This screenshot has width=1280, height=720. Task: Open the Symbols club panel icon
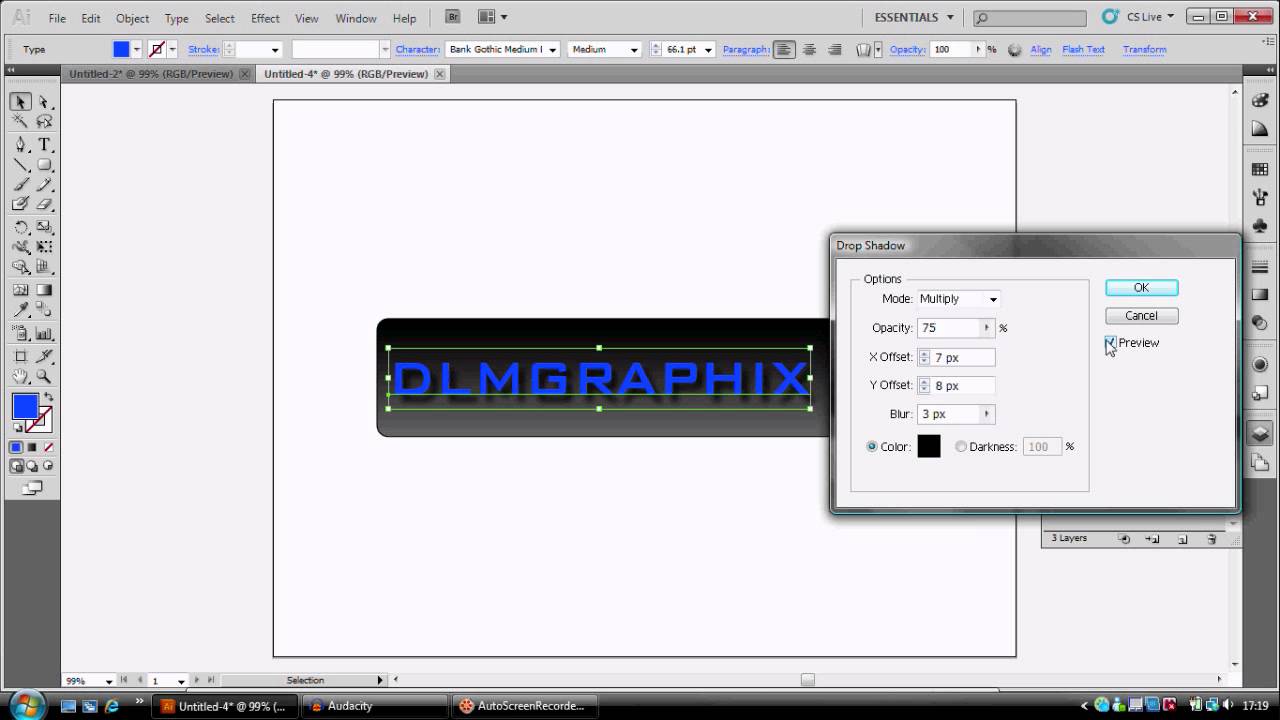click(1260, 227)
